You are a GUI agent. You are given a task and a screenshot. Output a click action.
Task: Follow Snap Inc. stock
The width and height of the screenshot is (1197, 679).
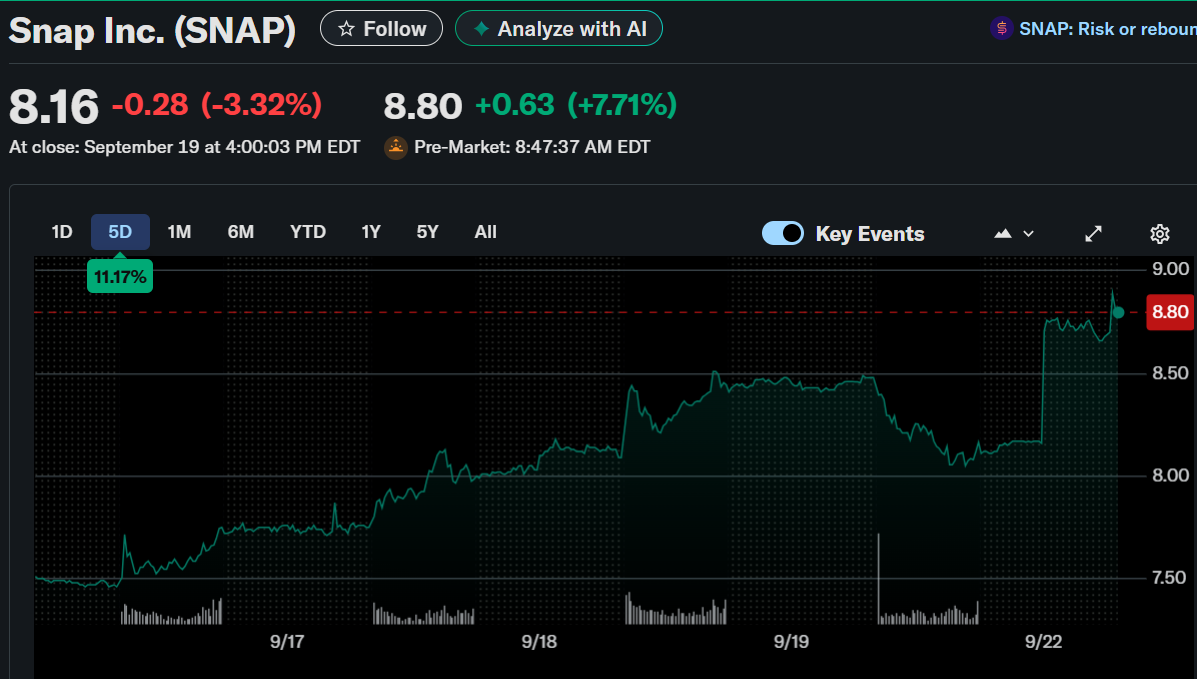pyautogui.click(x=381, y=28)
